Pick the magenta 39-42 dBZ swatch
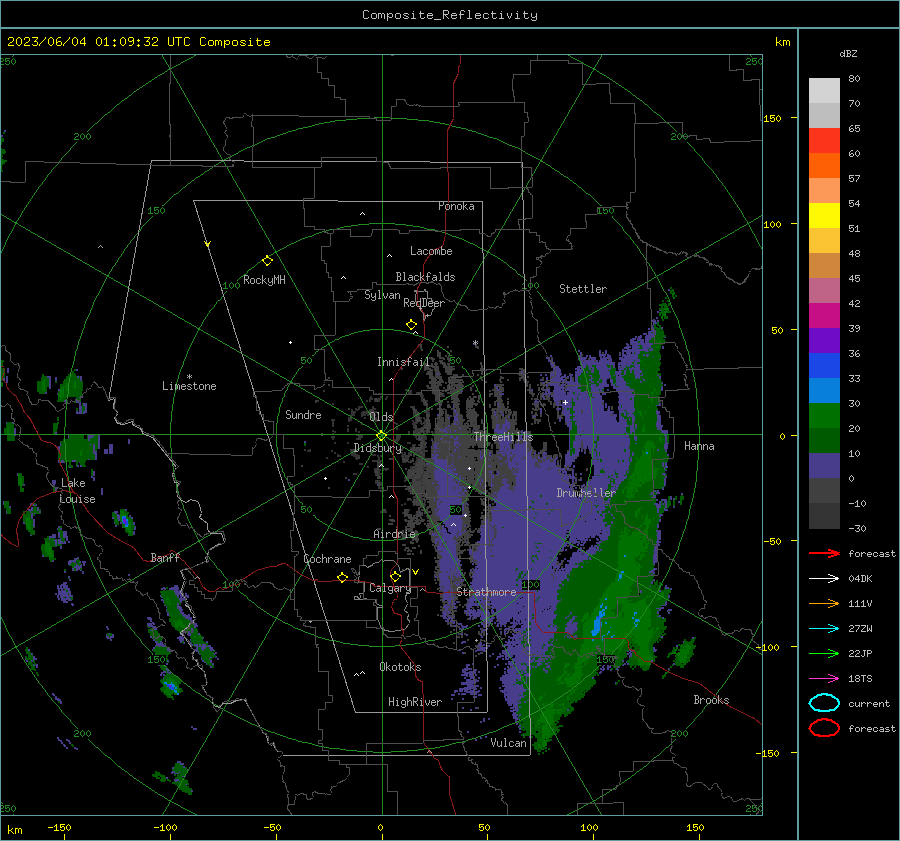The height and width of the screenshot is (841, 900). [x=824, y=316]
